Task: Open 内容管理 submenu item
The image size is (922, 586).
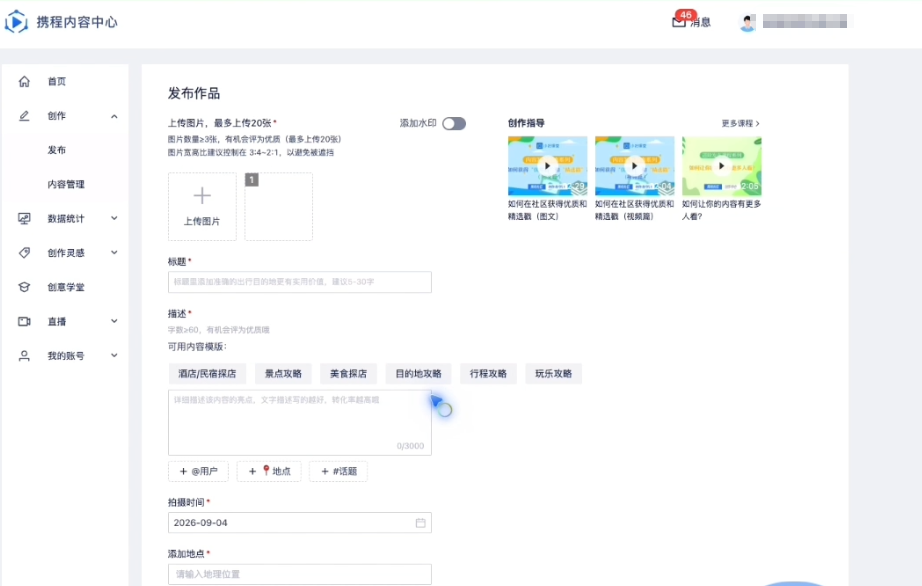Action: pyautogui.click(x=66, y=184)
